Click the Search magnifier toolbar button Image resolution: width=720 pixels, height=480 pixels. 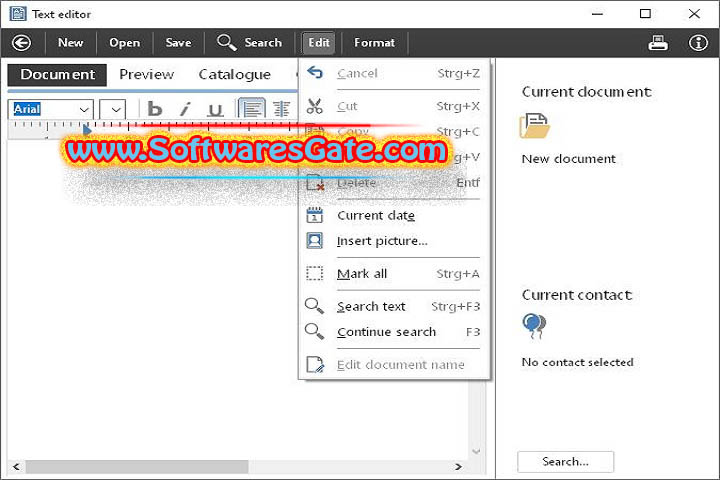[x=249, y=43]
